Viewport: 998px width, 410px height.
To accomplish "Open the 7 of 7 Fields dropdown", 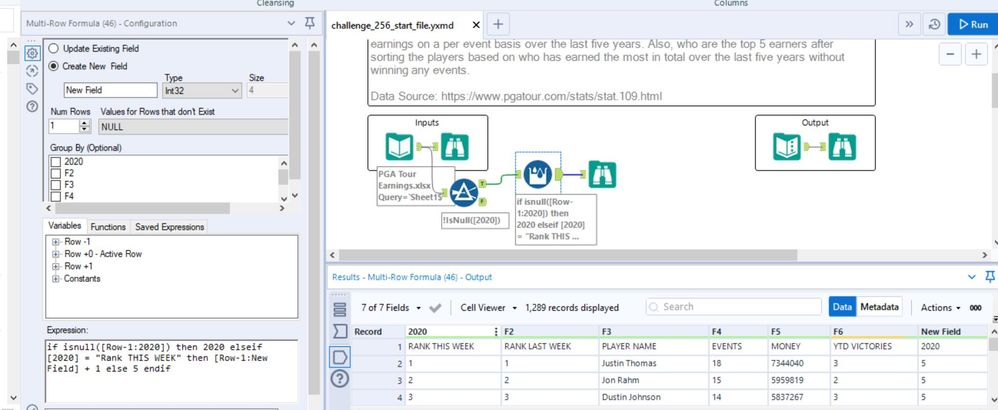I will coord(391,308).
